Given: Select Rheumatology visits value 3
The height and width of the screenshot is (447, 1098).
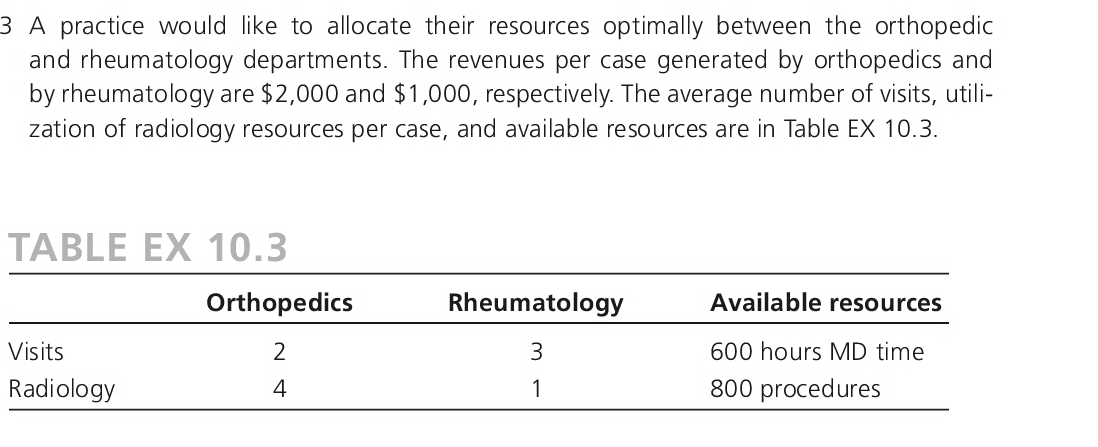Looking at the screenshot, I should pos(536,351).
